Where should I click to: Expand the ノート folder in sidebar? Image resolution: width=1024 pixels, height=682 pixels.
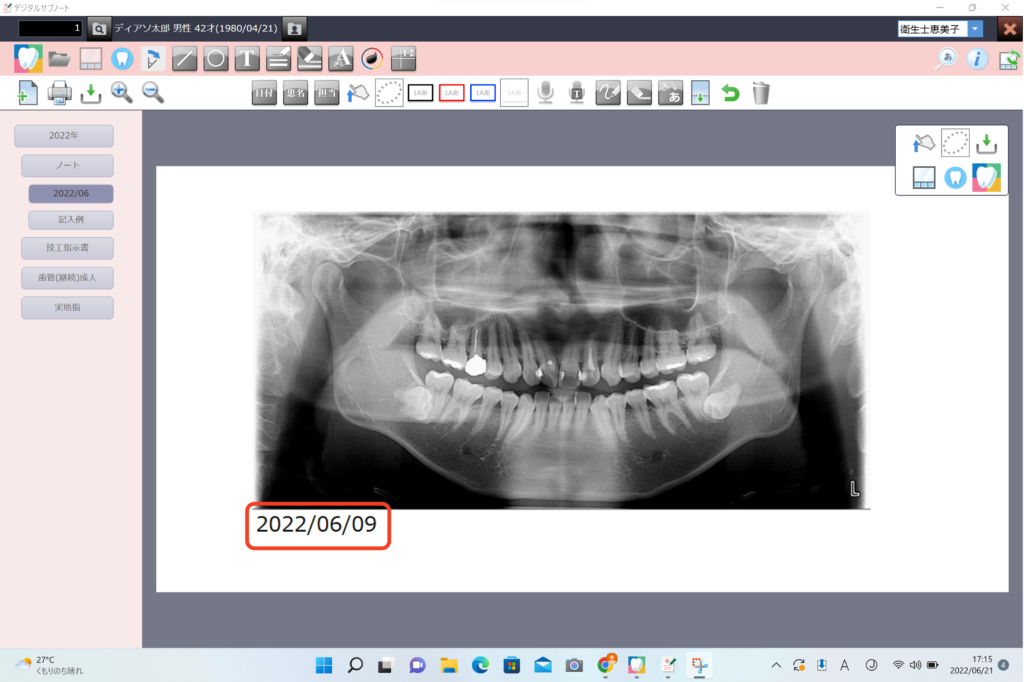click(x=68, y=166)
